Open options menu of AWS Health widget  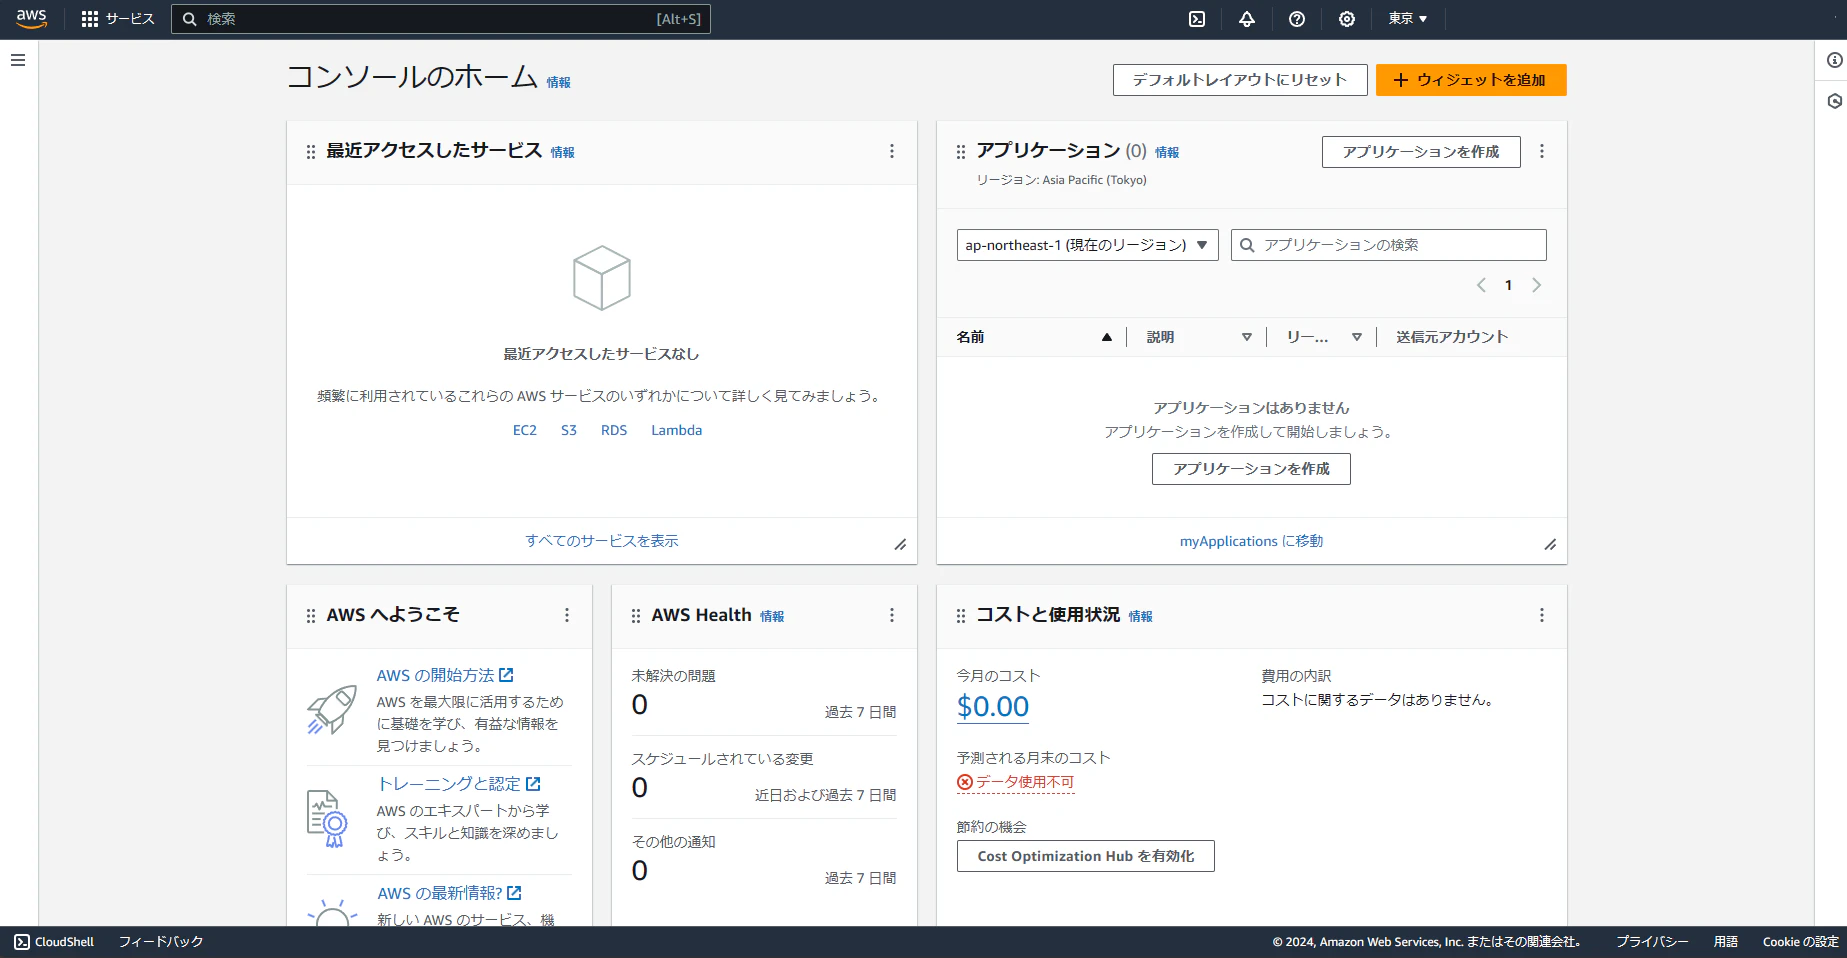(x=892, y=615)
